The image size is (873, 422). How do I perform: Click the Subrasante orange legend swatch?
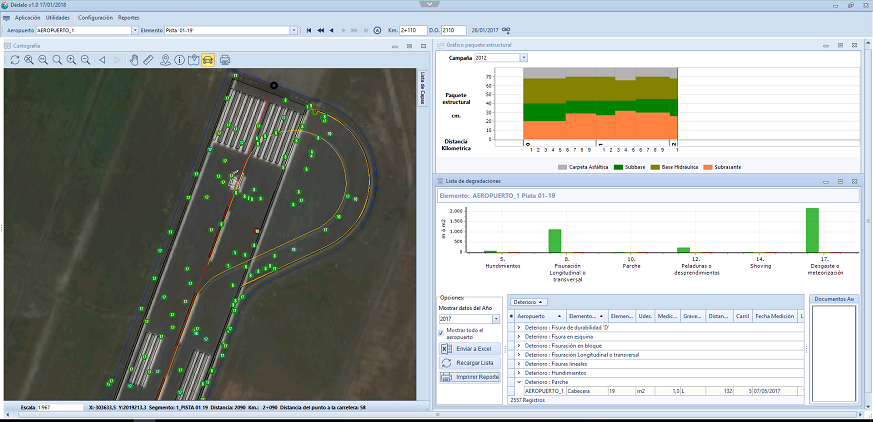coord(707,167)
